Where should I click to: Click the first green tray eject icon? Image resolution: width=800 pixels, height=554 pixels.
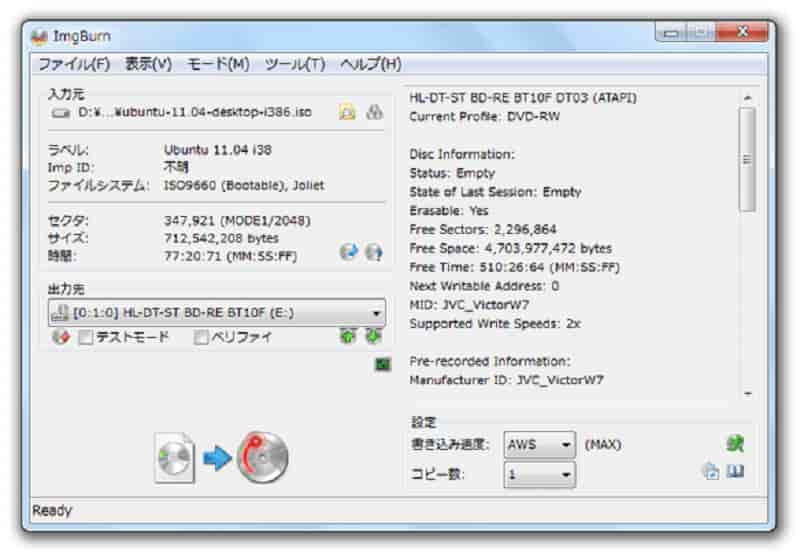348,336
